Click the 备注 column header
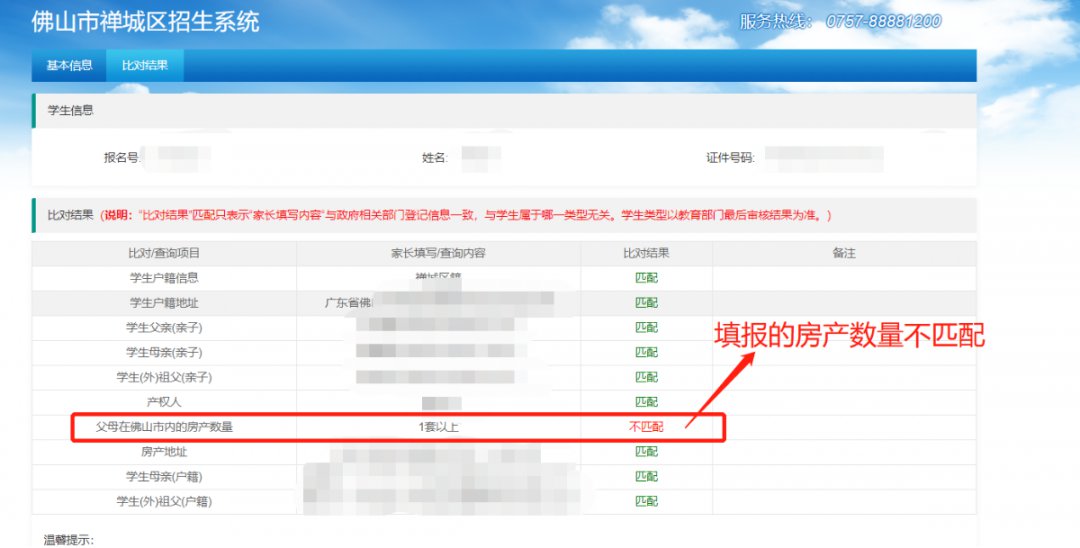Screen dimensions: 1080x548 click(844, 254)
